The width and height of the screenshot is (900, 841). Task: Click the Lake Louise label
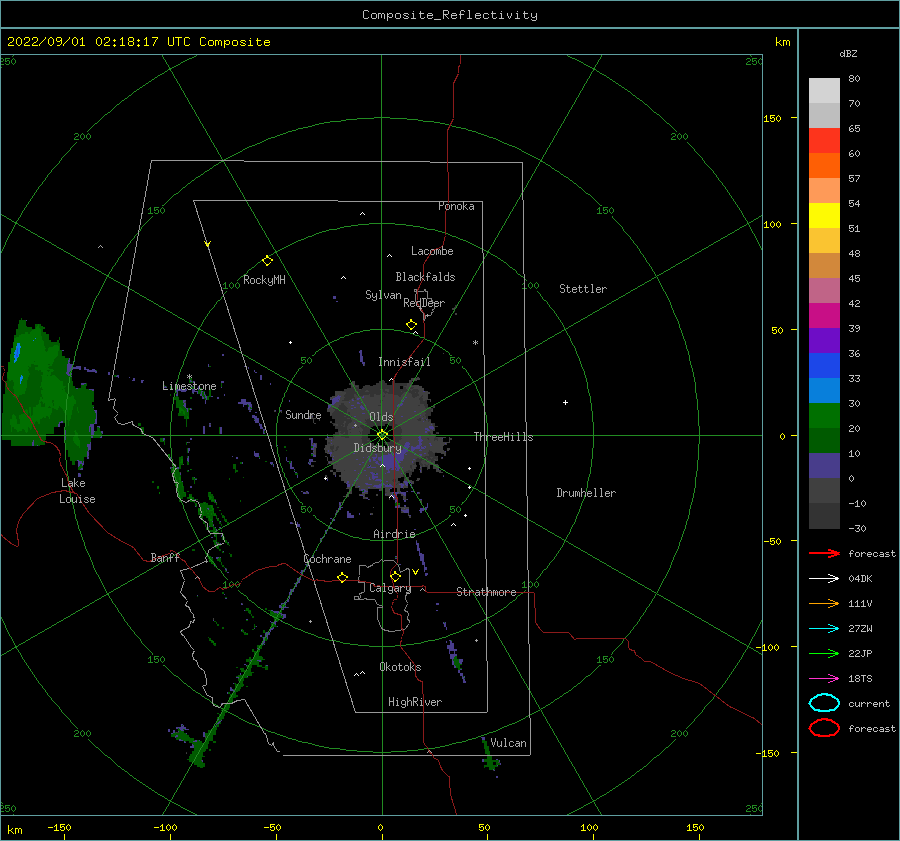pyautogui.click(x=77, y=491)
